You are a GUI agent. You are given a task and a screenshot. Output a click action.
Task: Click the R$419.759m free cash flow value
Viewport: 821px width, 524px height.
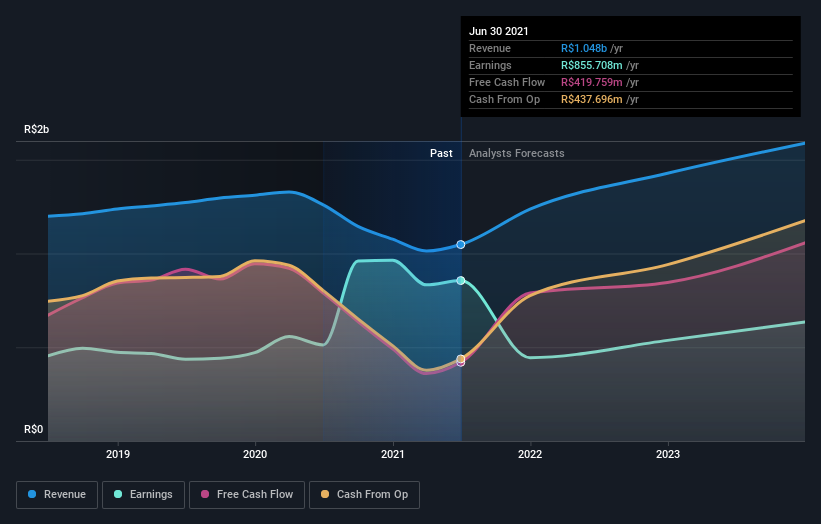tap(592, 82)
